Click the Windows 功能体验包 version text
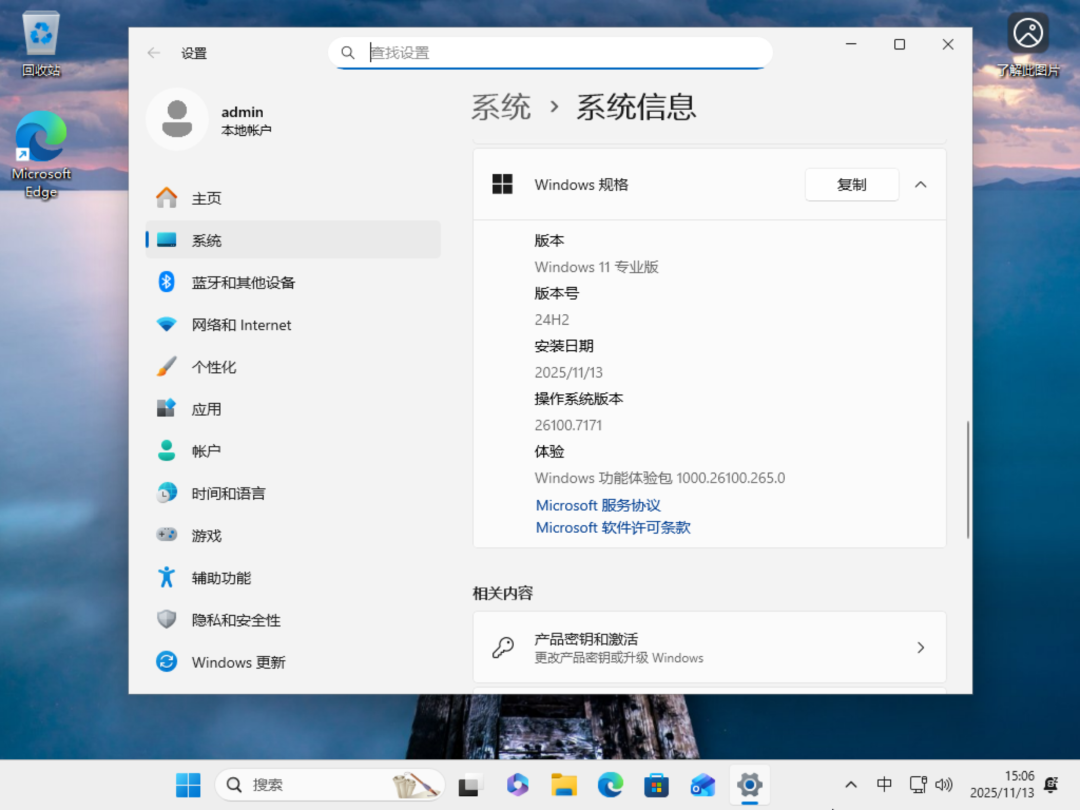The height and width of the screenshot is (810, 1080). [660, 478]
